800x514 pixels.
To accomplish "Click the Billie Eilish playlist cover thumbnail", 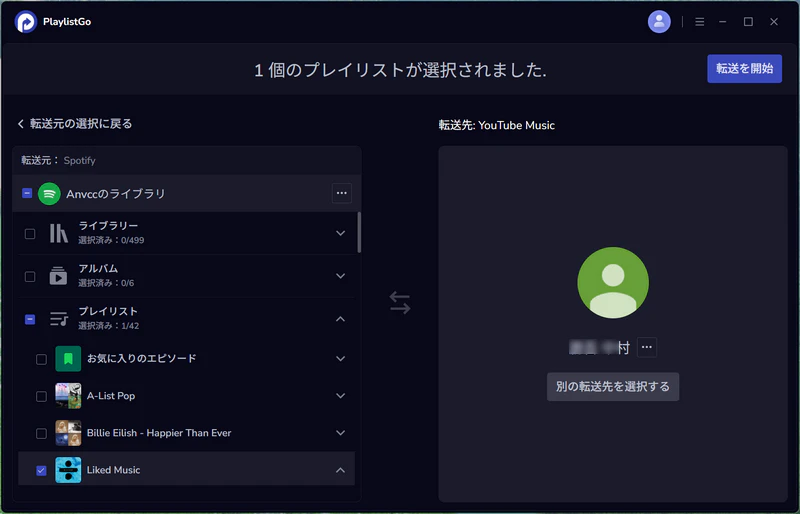I will tap(68, 433).
